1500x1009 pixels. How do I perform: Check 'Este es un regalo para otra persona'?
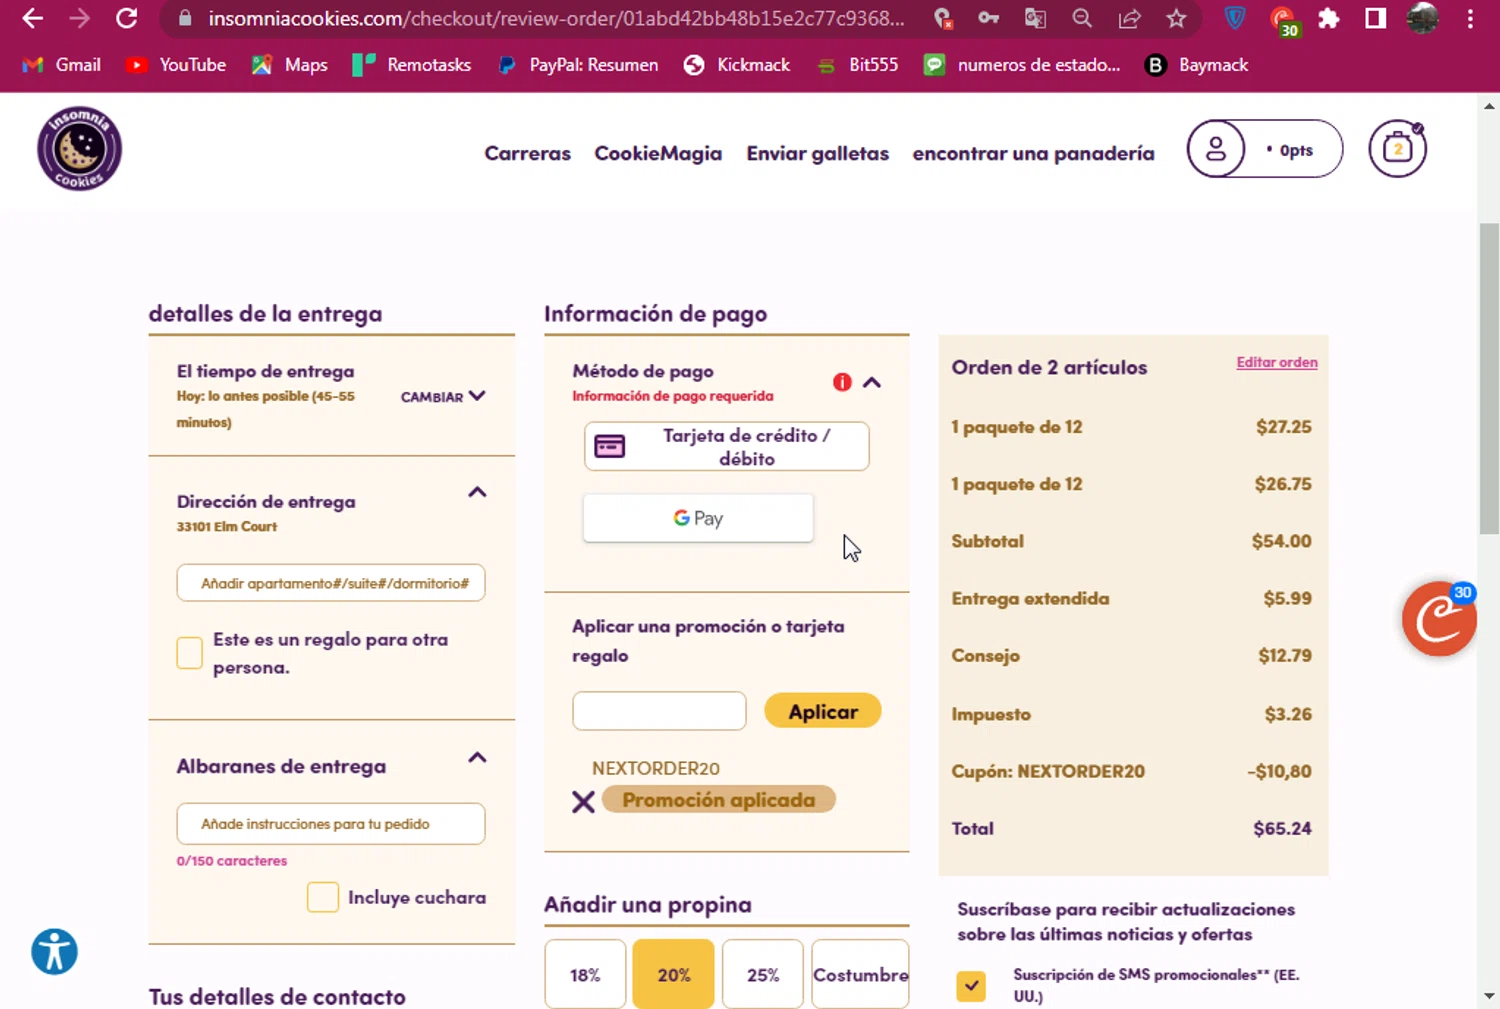190,653
